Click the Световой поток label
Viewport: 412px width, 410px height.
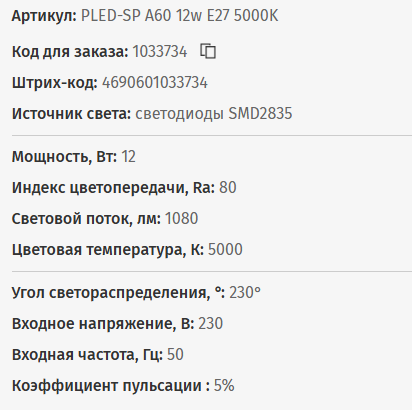(x=86, y=219)
